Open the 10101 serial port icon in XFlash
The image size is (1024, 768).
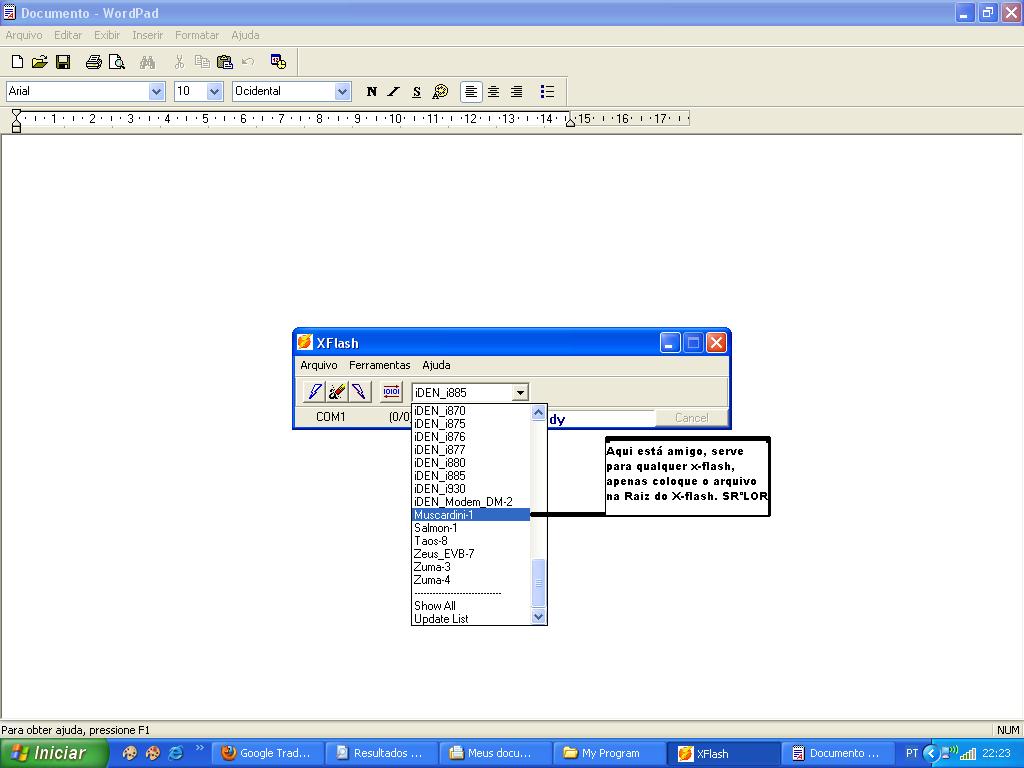(x=391, y=392)
